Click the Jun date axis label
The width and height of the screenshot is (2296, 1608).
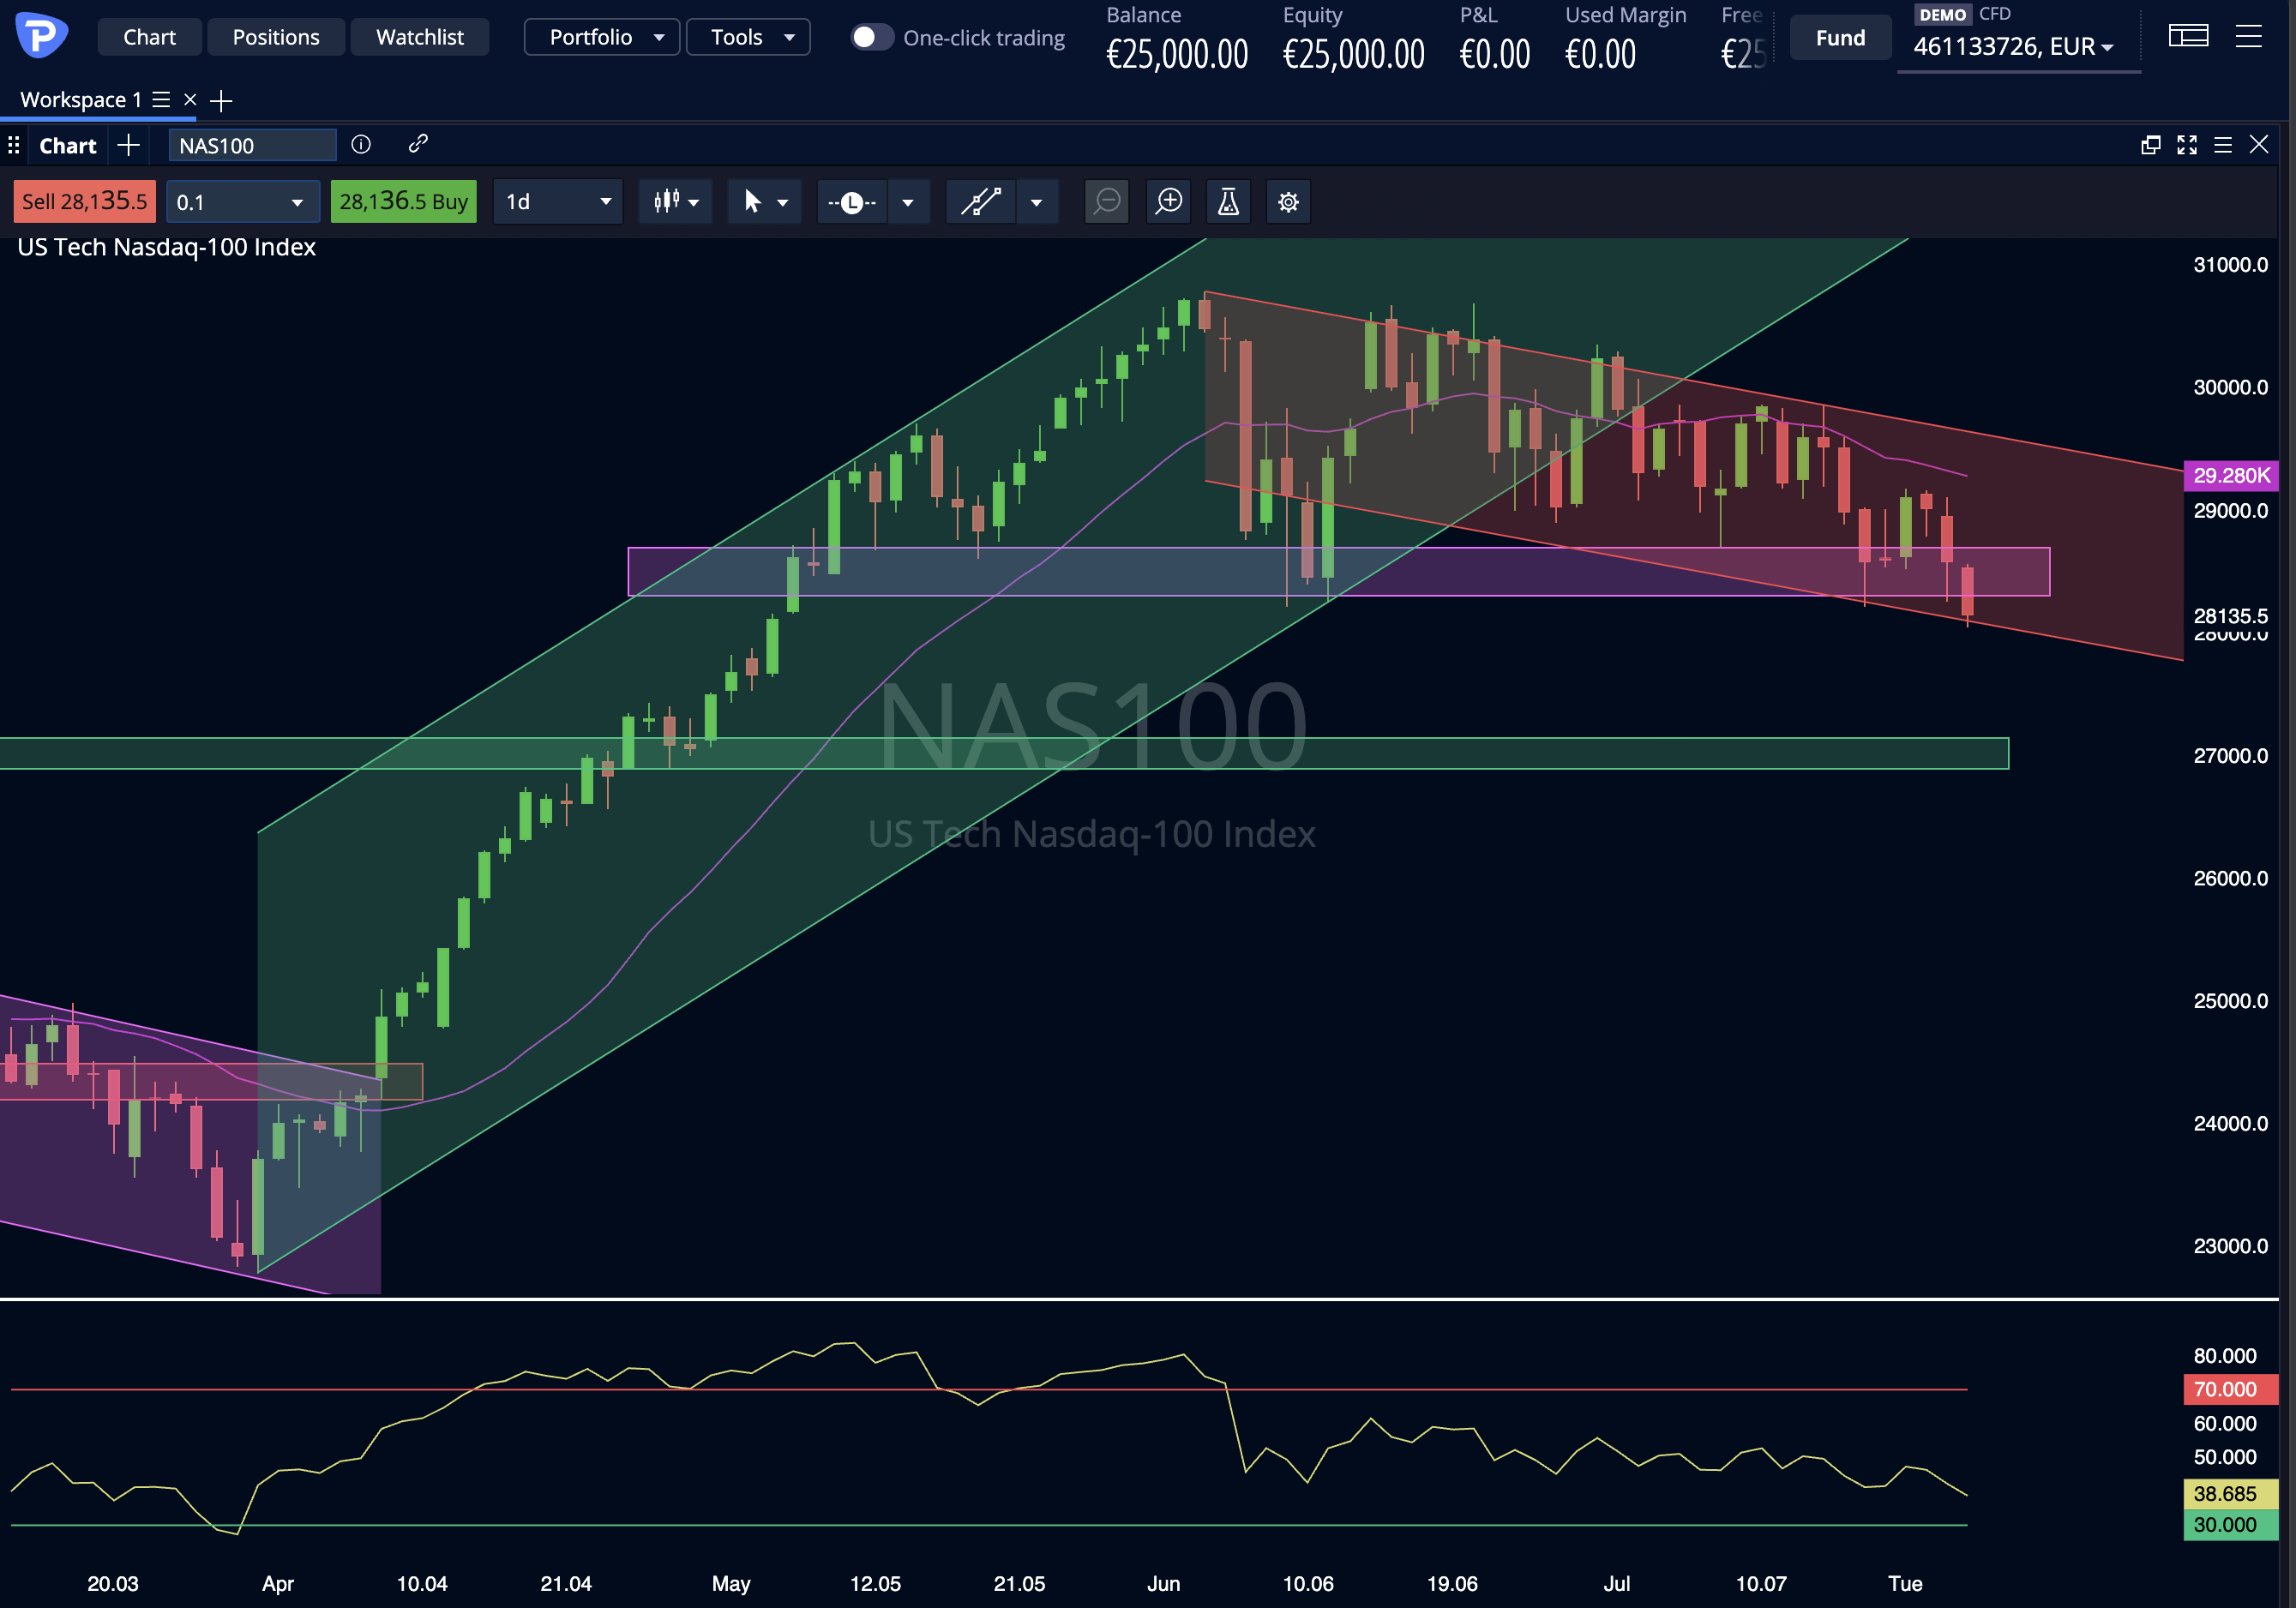[x=1163, y=1584]
